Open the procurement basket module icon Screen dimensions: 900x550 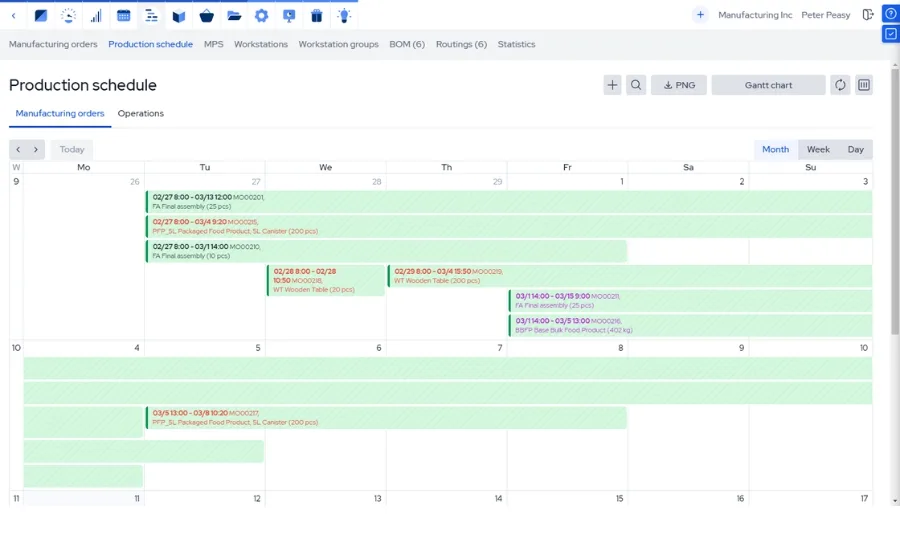tap(207, 16)
